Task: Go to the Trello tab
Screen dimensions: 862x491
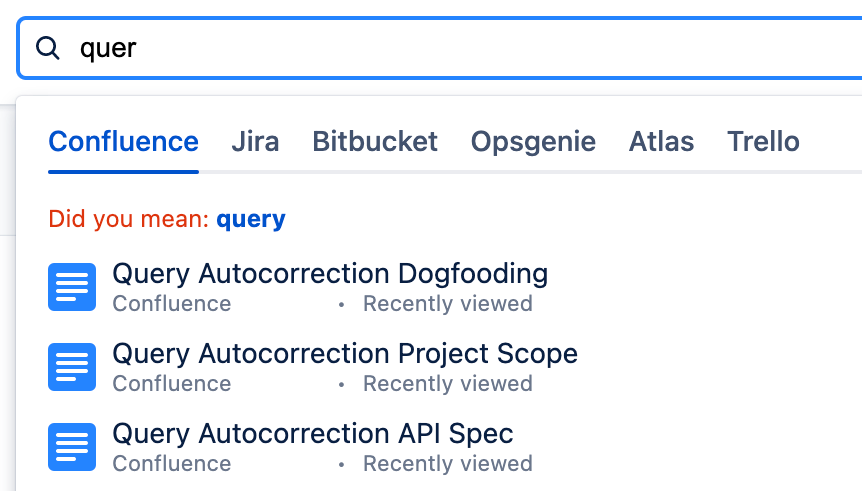Action: pyautogui.click(x=763, y=142)
